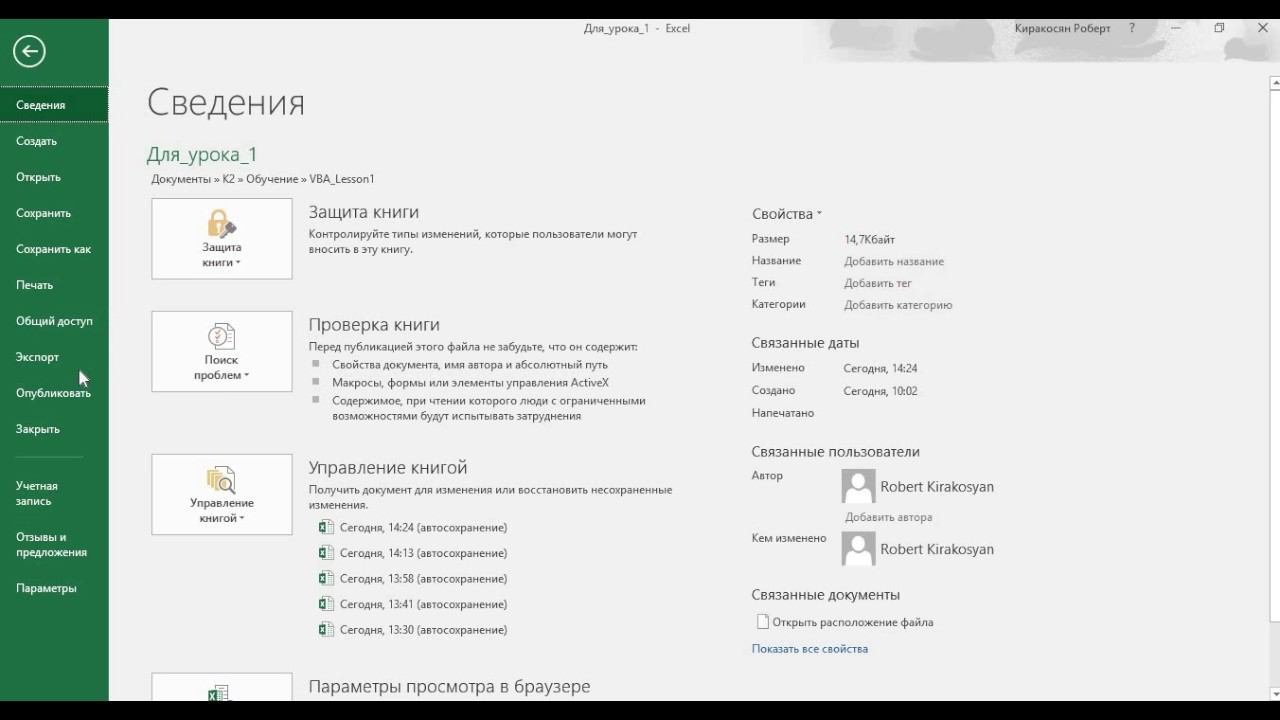Click the Help question mark icon
Screen dimensions: 1280x720
coord(1132,28)
